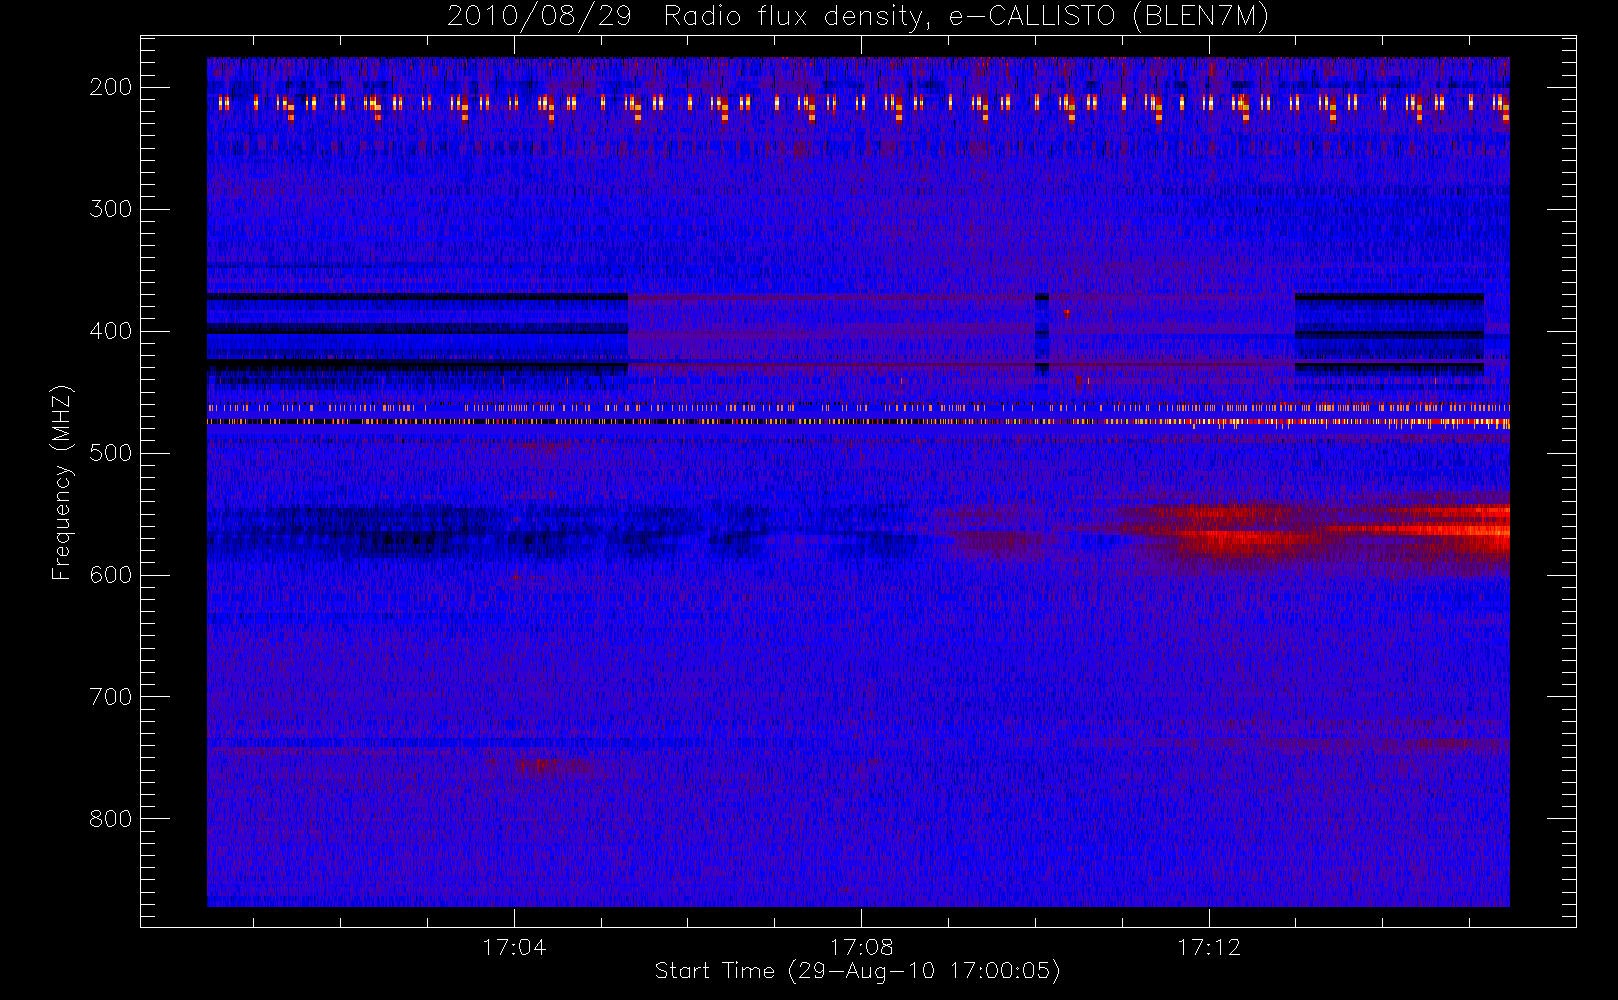Click the 300 frequency tick label
Screen dimensions: 1618x1000
[111, 209]
